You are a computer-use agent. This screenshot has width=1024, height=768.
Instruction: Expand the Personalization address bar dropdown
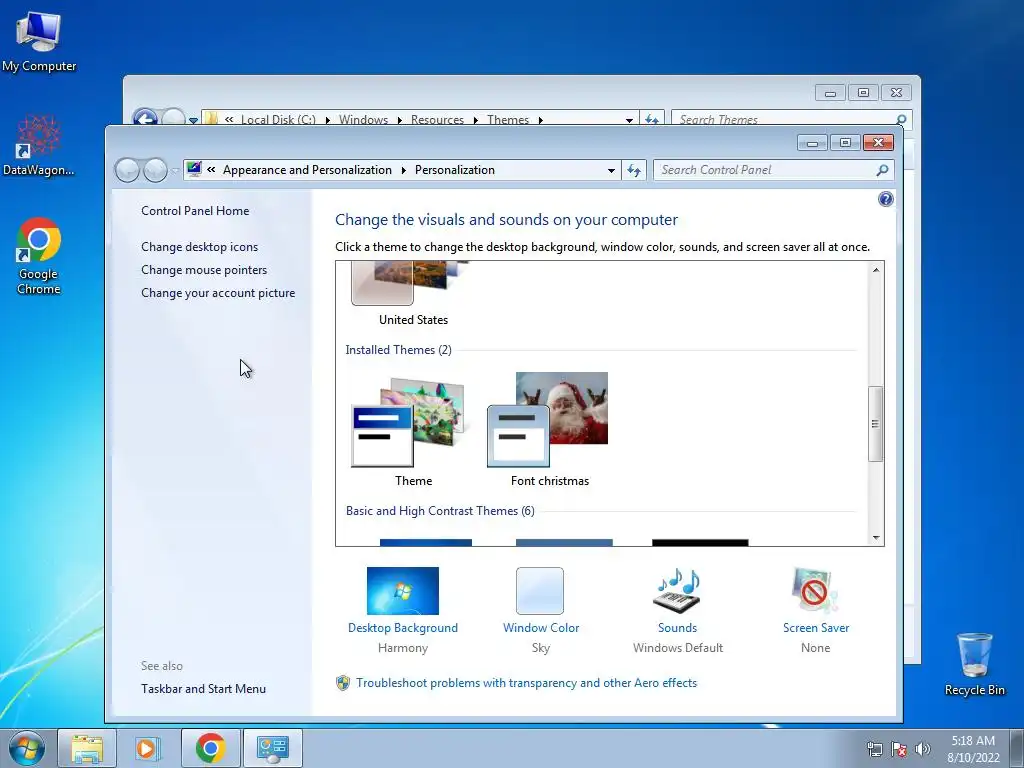click(x=611, y=170)
